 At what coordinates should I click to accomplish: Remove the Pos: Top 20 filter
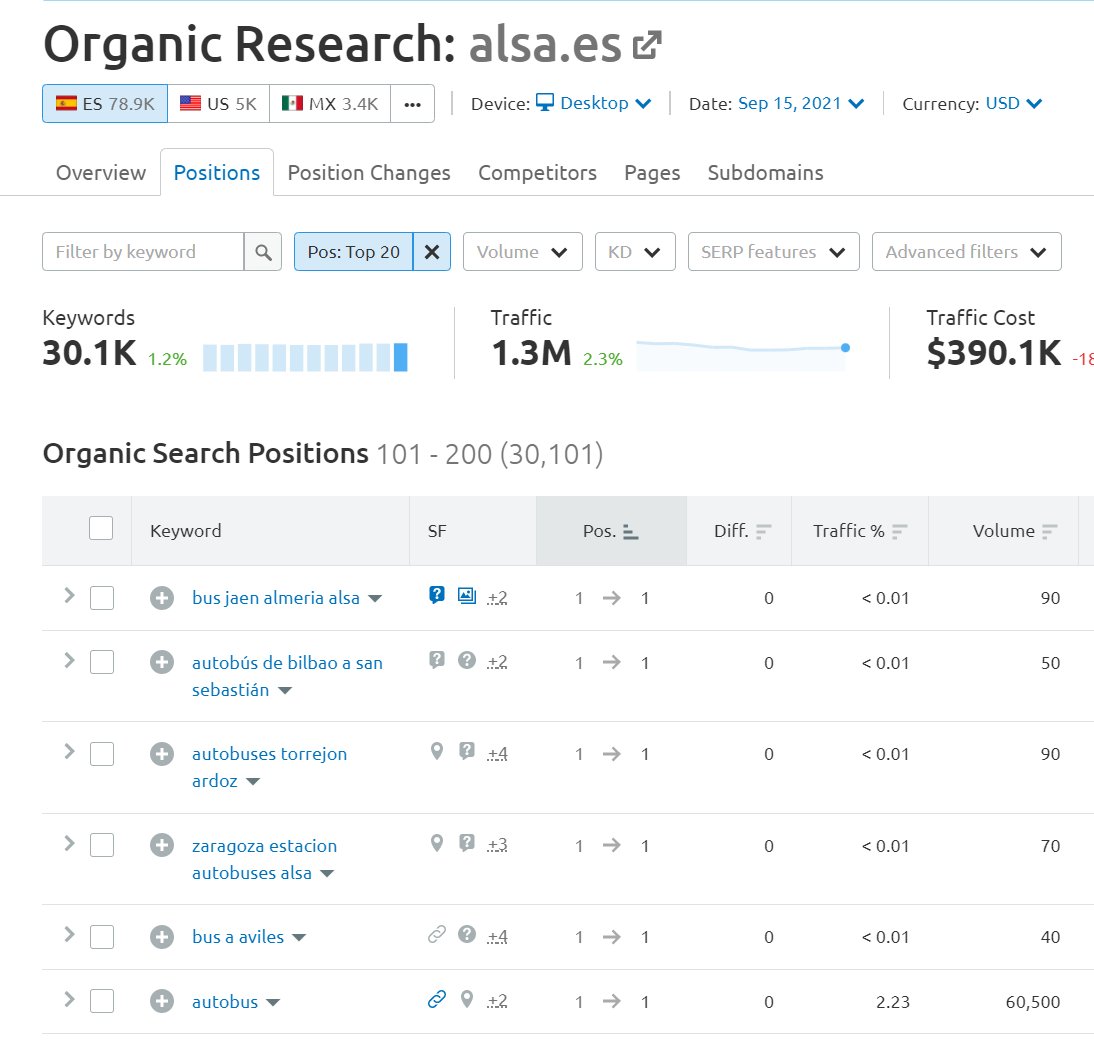click(432, 252)
